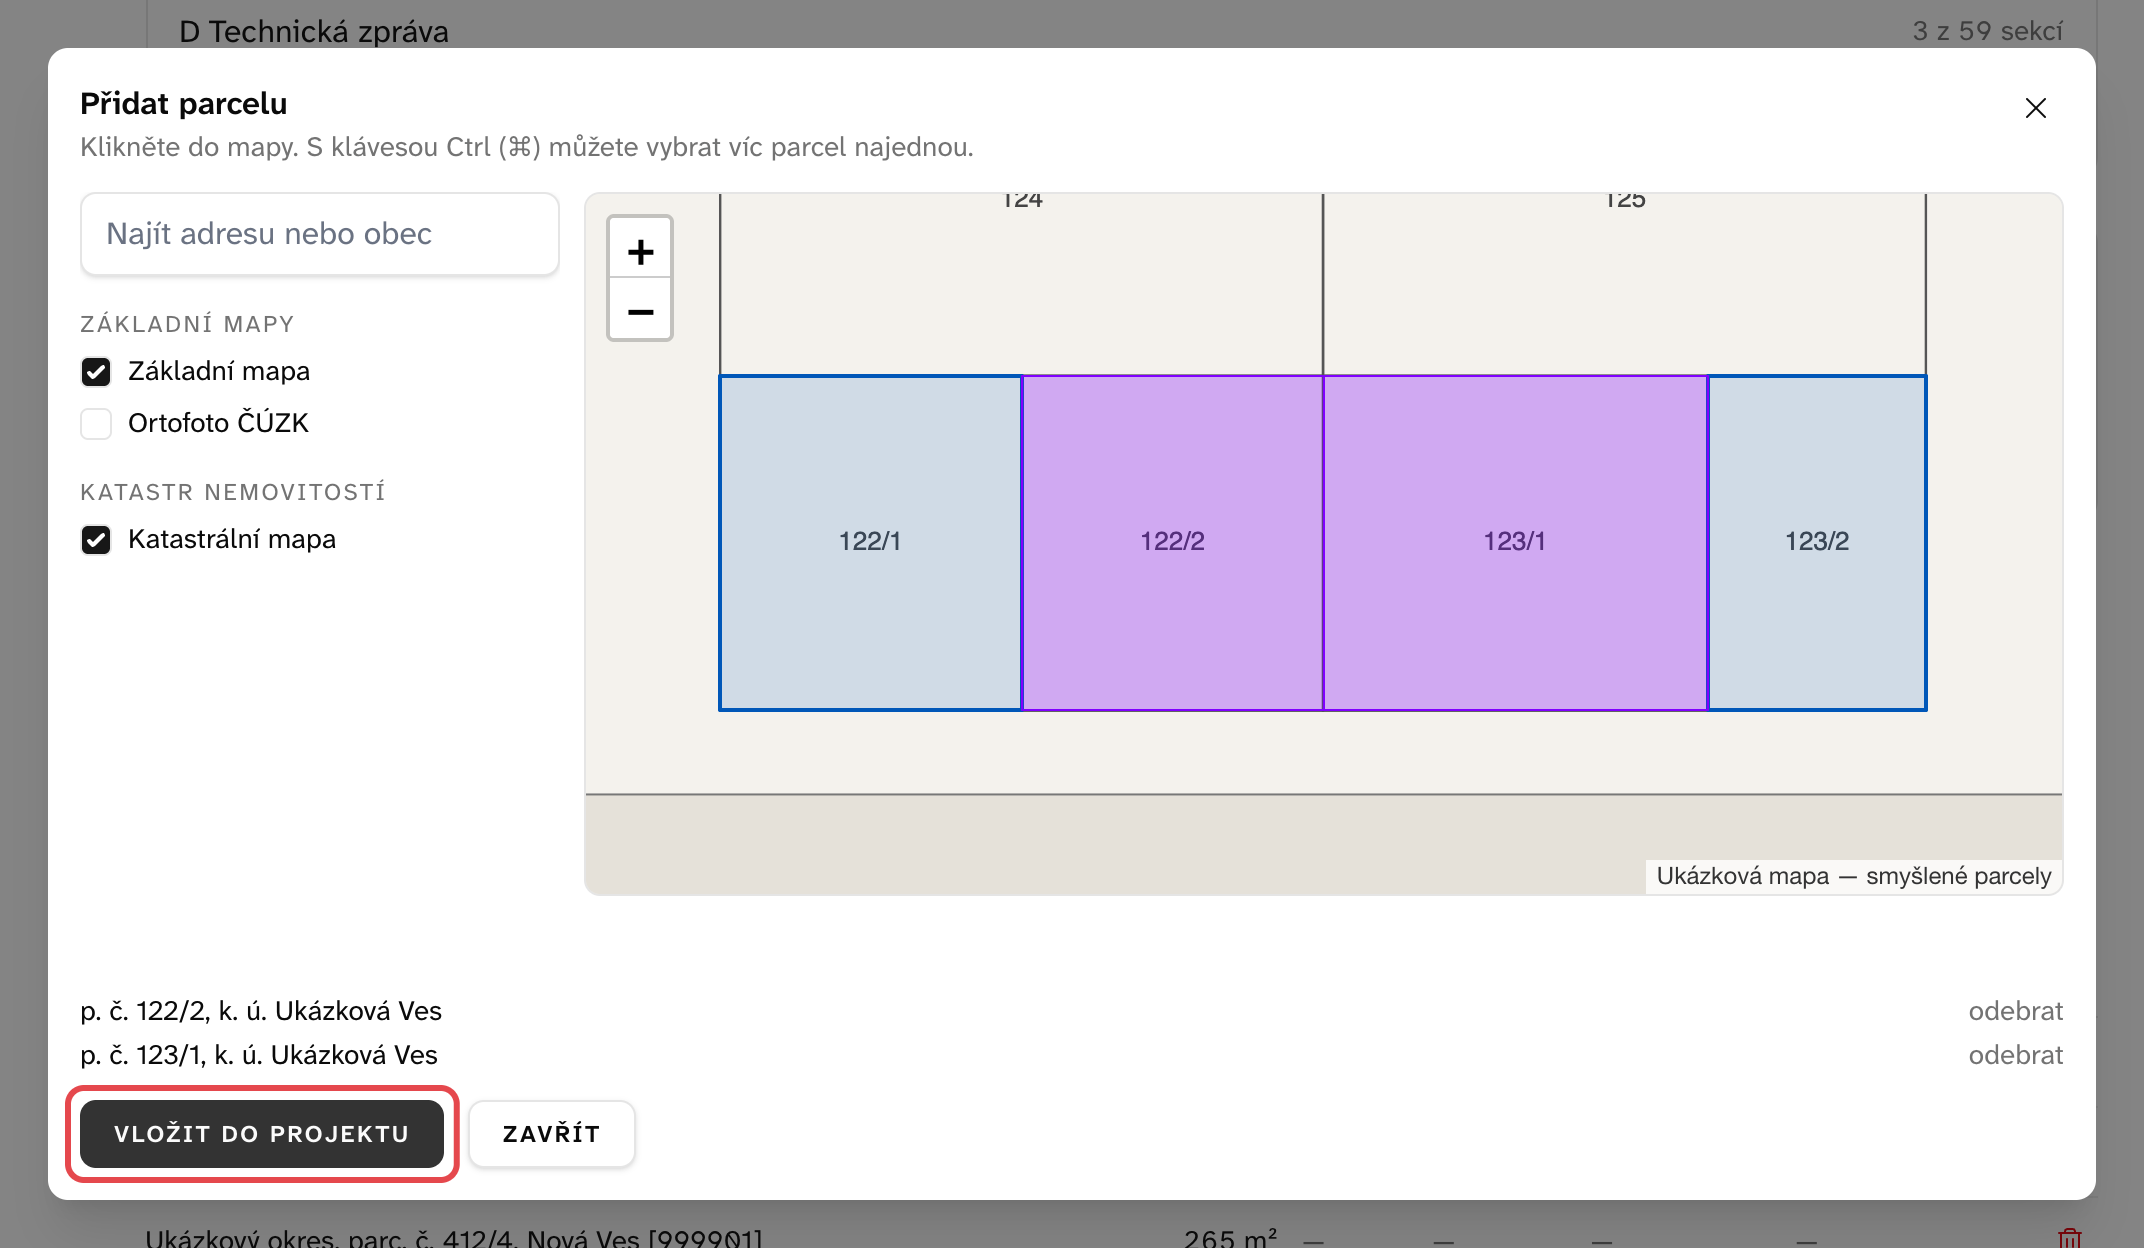Click the 'p. č. 123/1, k. ú. Ukázková Ves' entry
The height and width of the screenshot is (1248, 2144).
point(259,1055)
